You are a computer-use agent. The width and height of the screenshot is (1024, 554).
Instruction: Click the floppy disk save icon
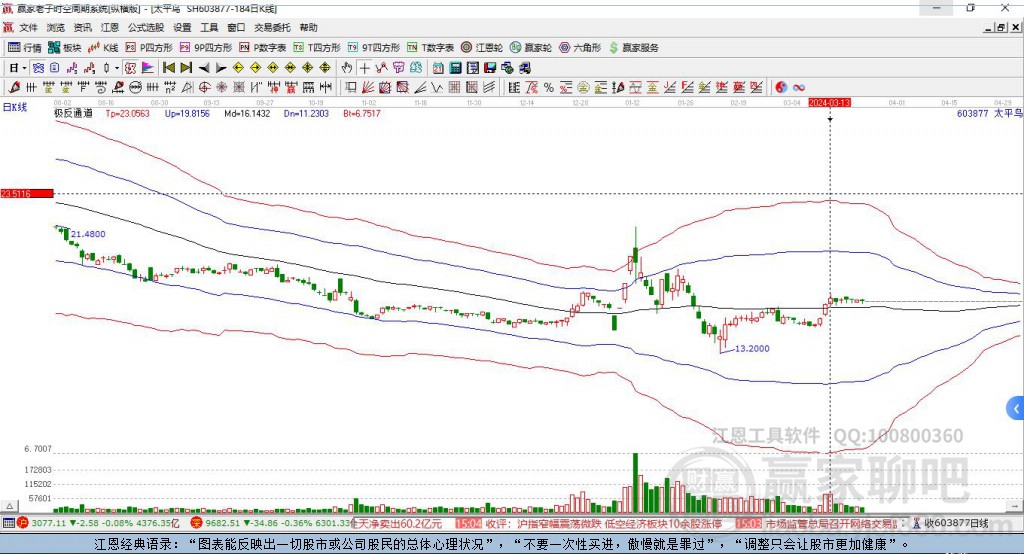coord(490,68)
